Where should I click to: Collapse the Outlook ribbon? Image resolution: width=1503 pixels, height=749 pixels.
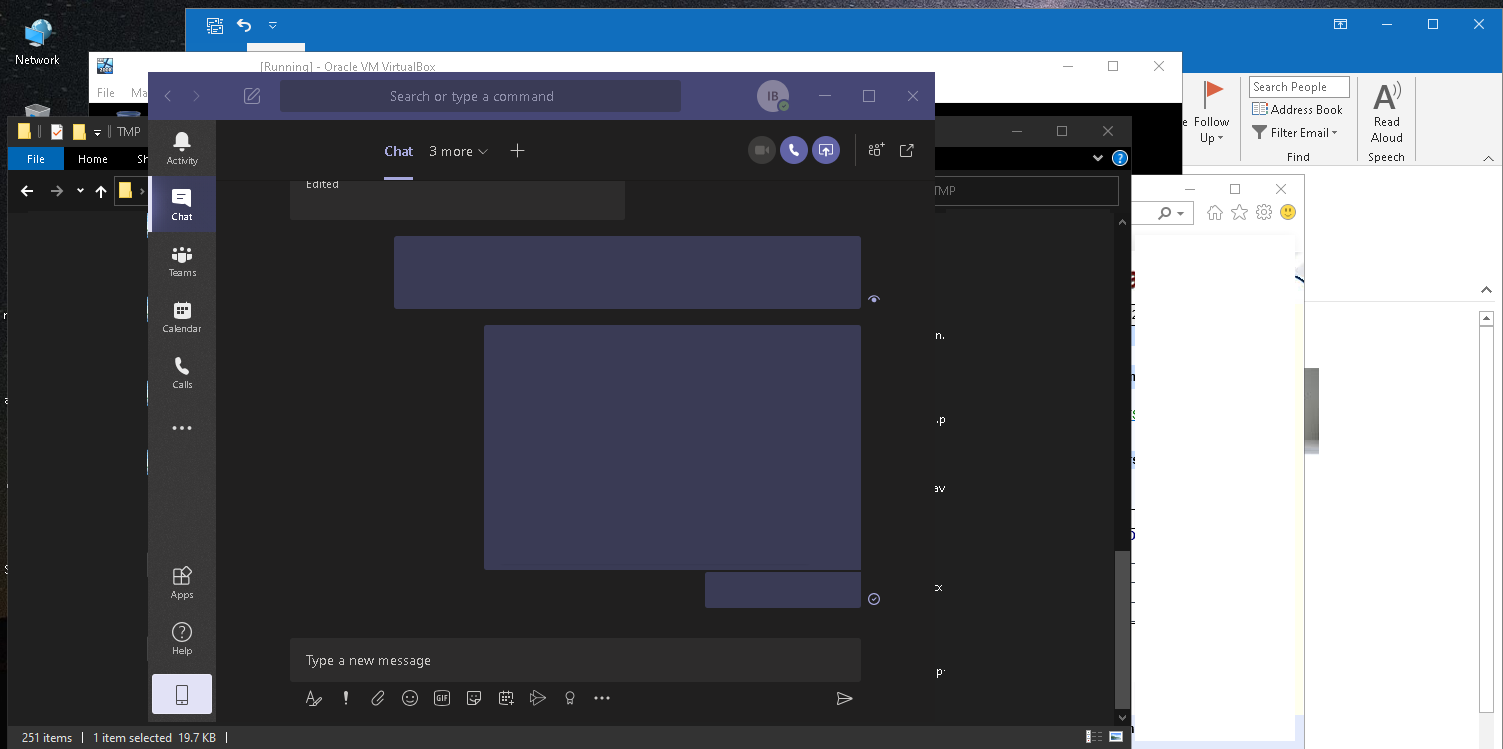coord(1488,158)
